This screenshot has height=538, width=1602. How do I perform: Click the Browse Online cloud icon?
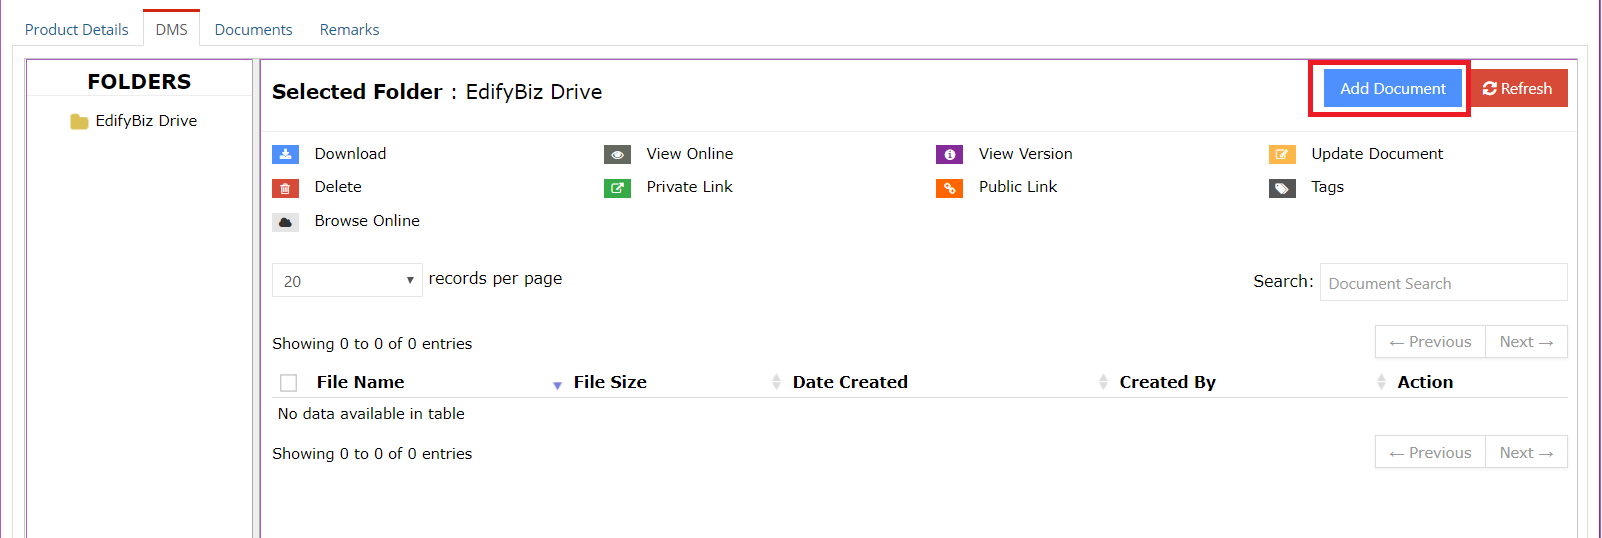click(x=285, y=222)
